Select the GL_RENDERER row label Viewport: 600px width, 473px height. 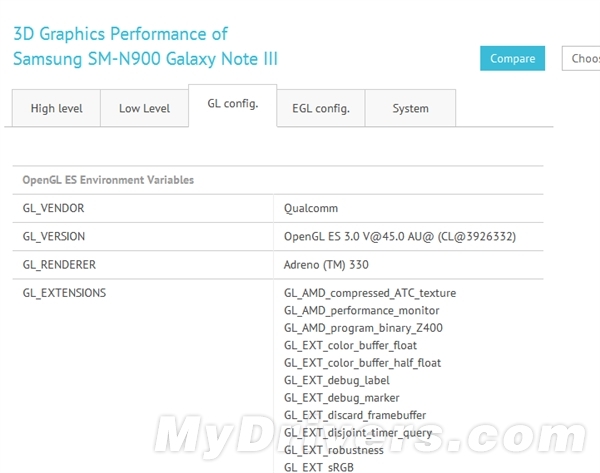58,265
